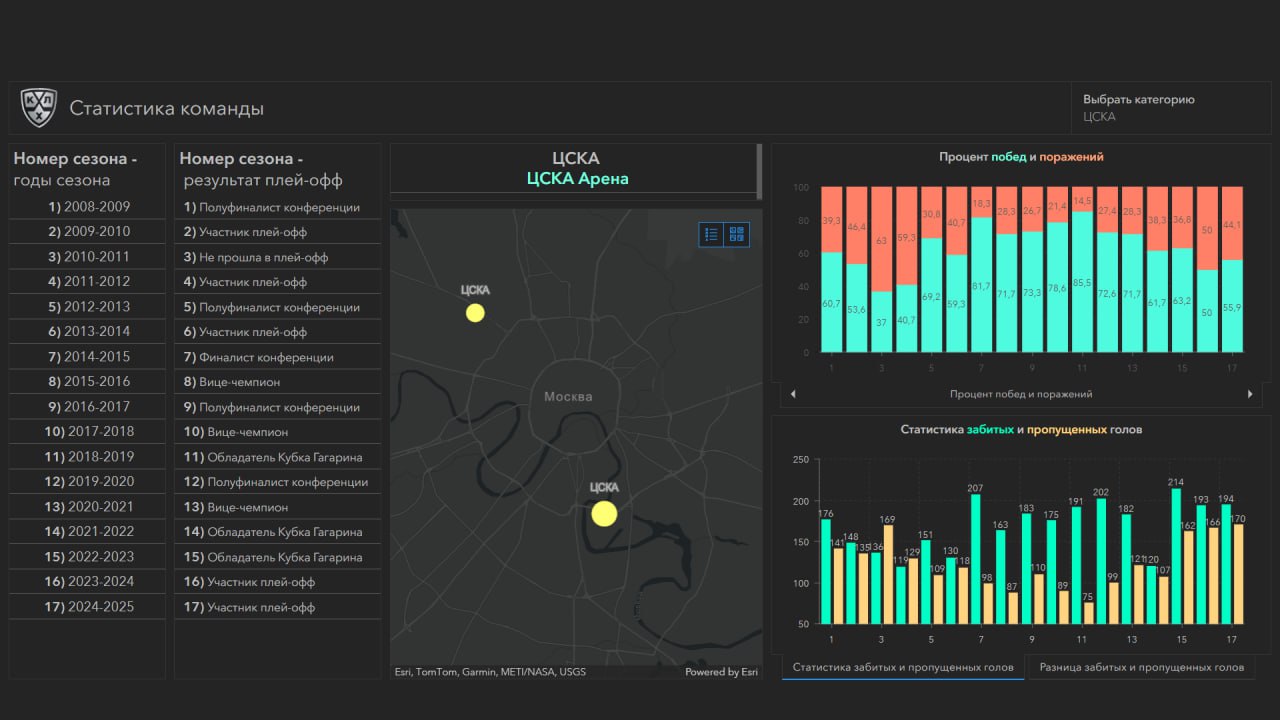The image size is (1280, 720).
Task: Click result 8) Вице-чемпион
Action: pos(278,382)
